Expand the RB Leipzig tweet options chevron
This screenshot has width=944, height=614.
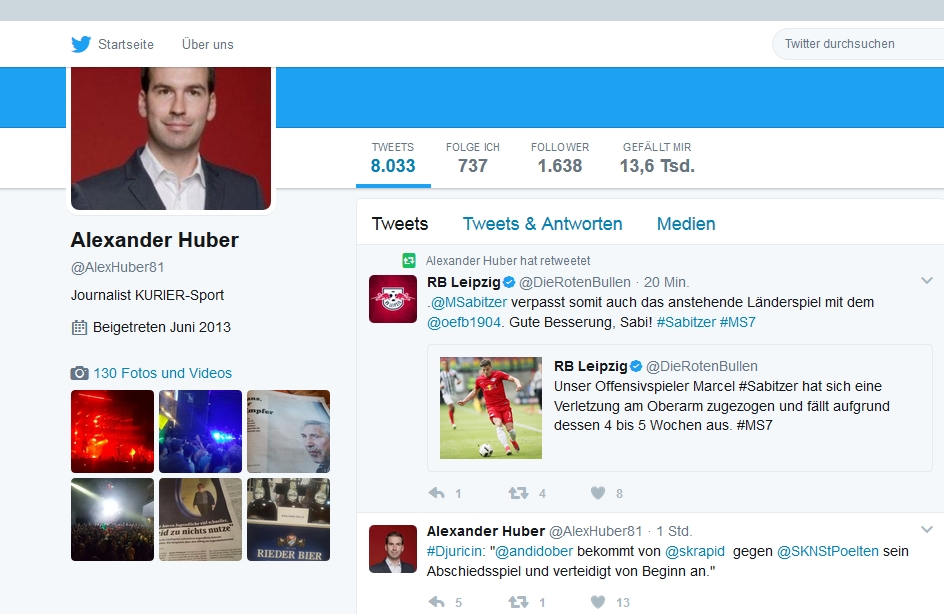pyautogui.click(x=927, y=281)
